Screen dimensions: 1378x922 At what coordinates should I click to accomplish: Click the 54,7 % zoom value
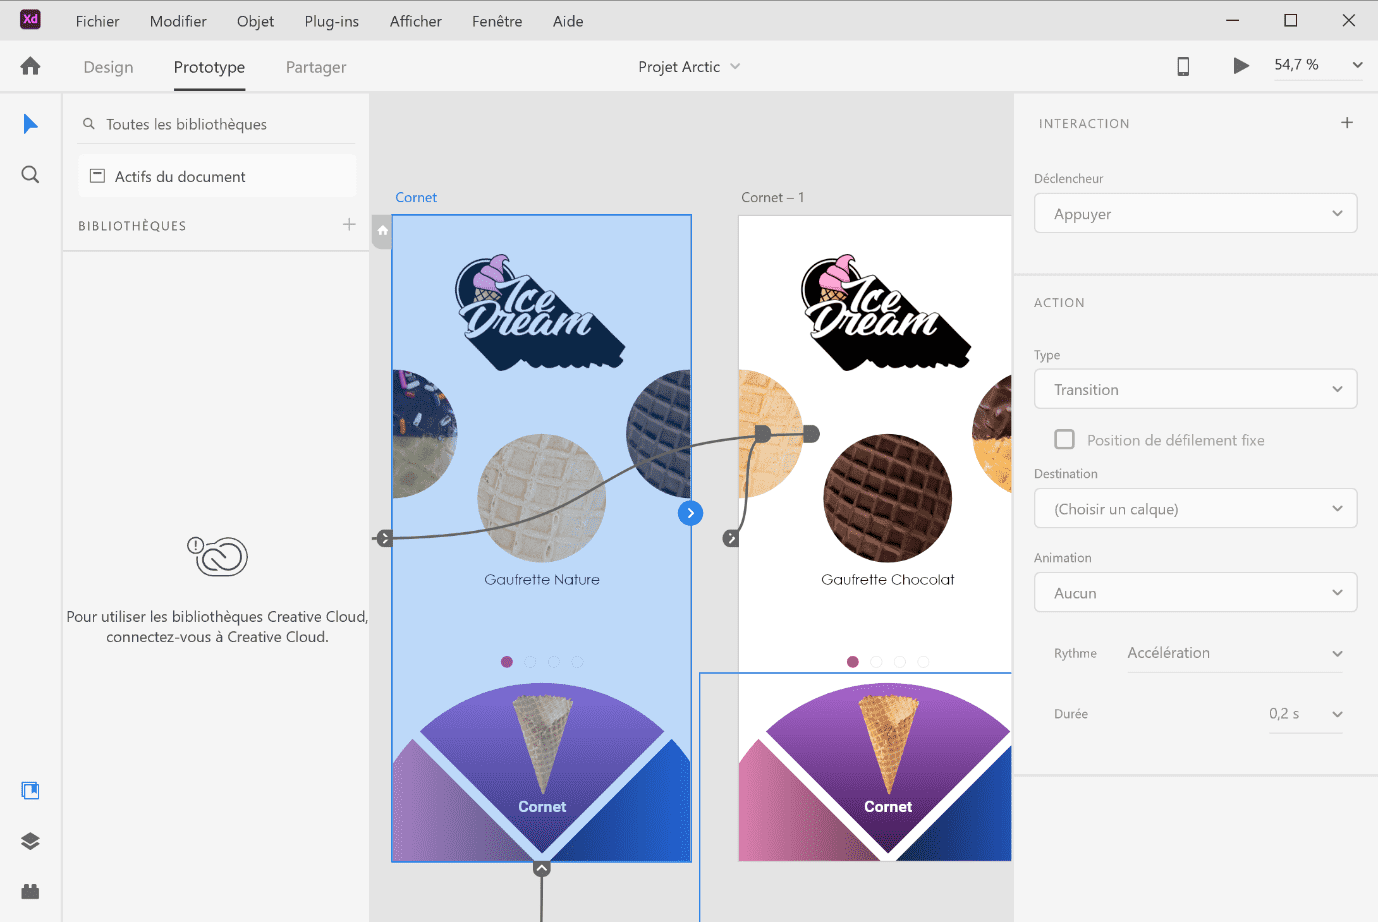click(x=1296, y=65)
